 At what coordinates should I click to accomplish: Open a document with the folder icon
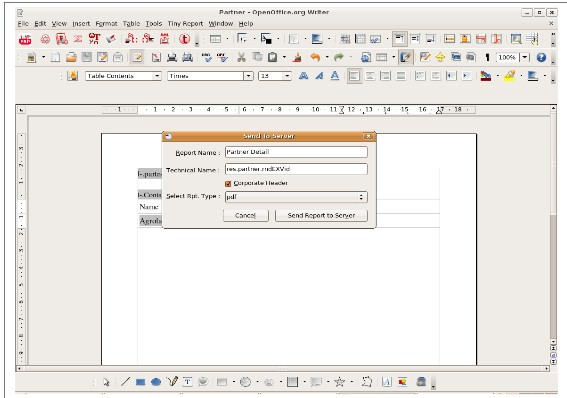coord(71,57)
